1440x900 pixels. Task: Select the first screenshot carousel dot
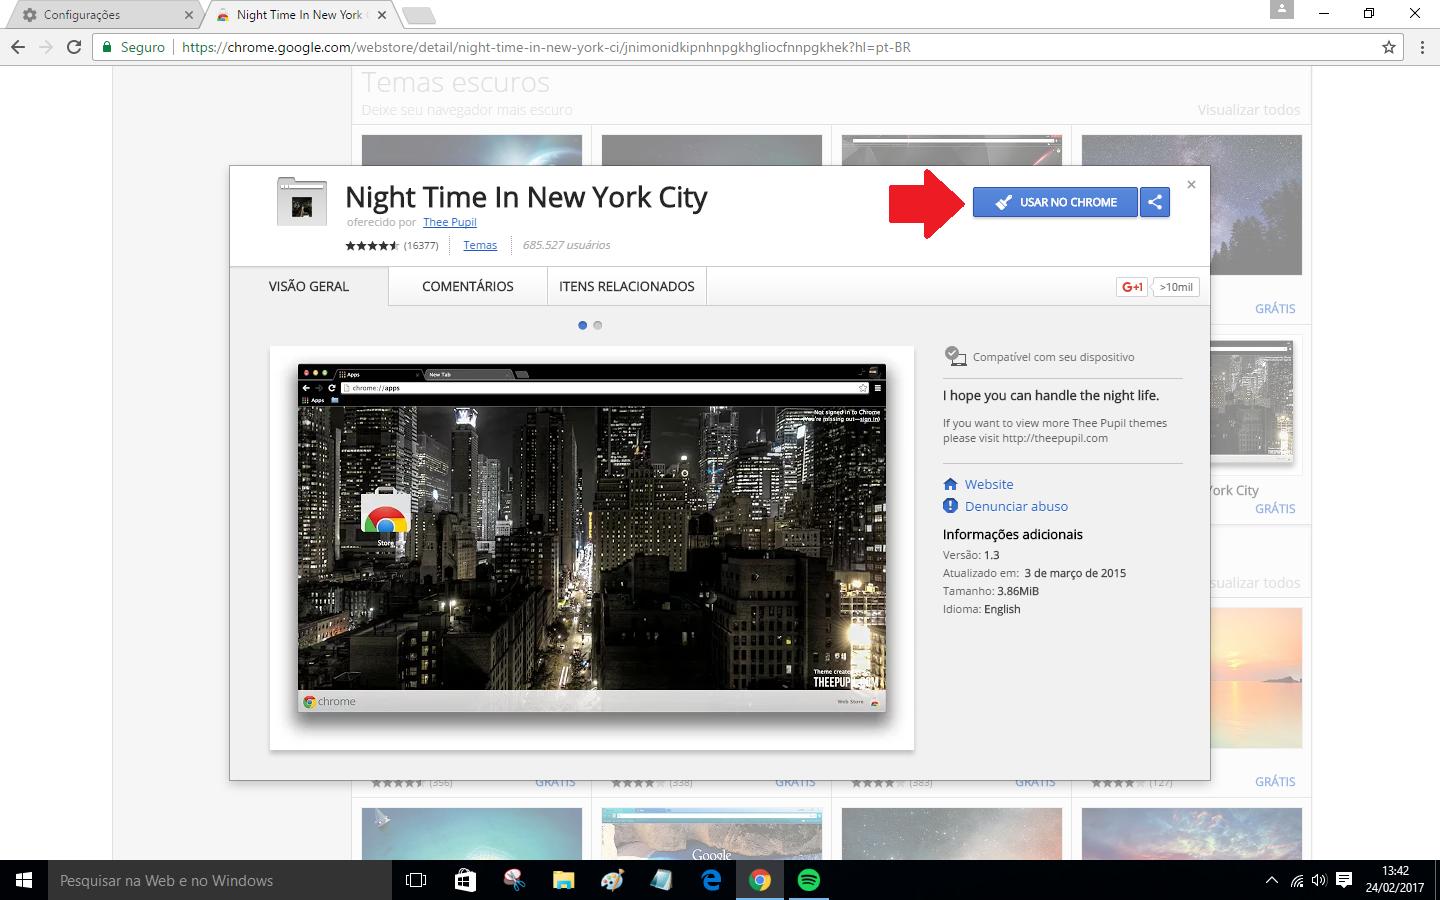click(x=583, y=325)
